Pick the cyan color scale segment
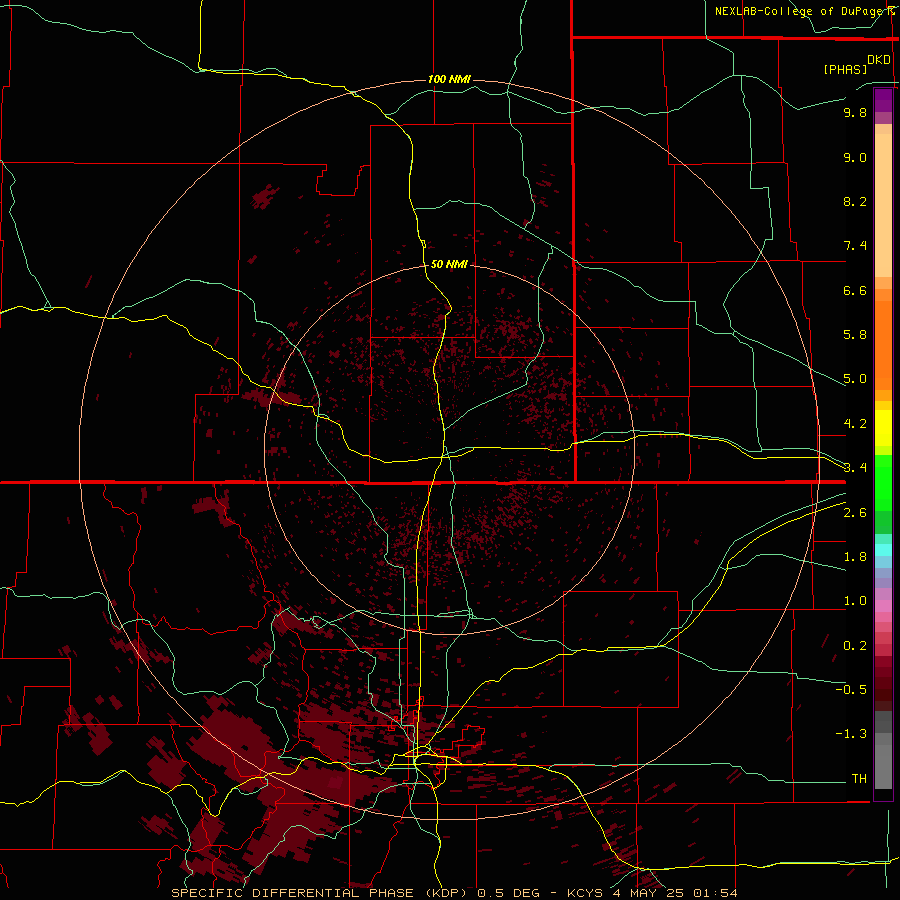Viewport: 900px width, 900px height. (x=883, y=550)
